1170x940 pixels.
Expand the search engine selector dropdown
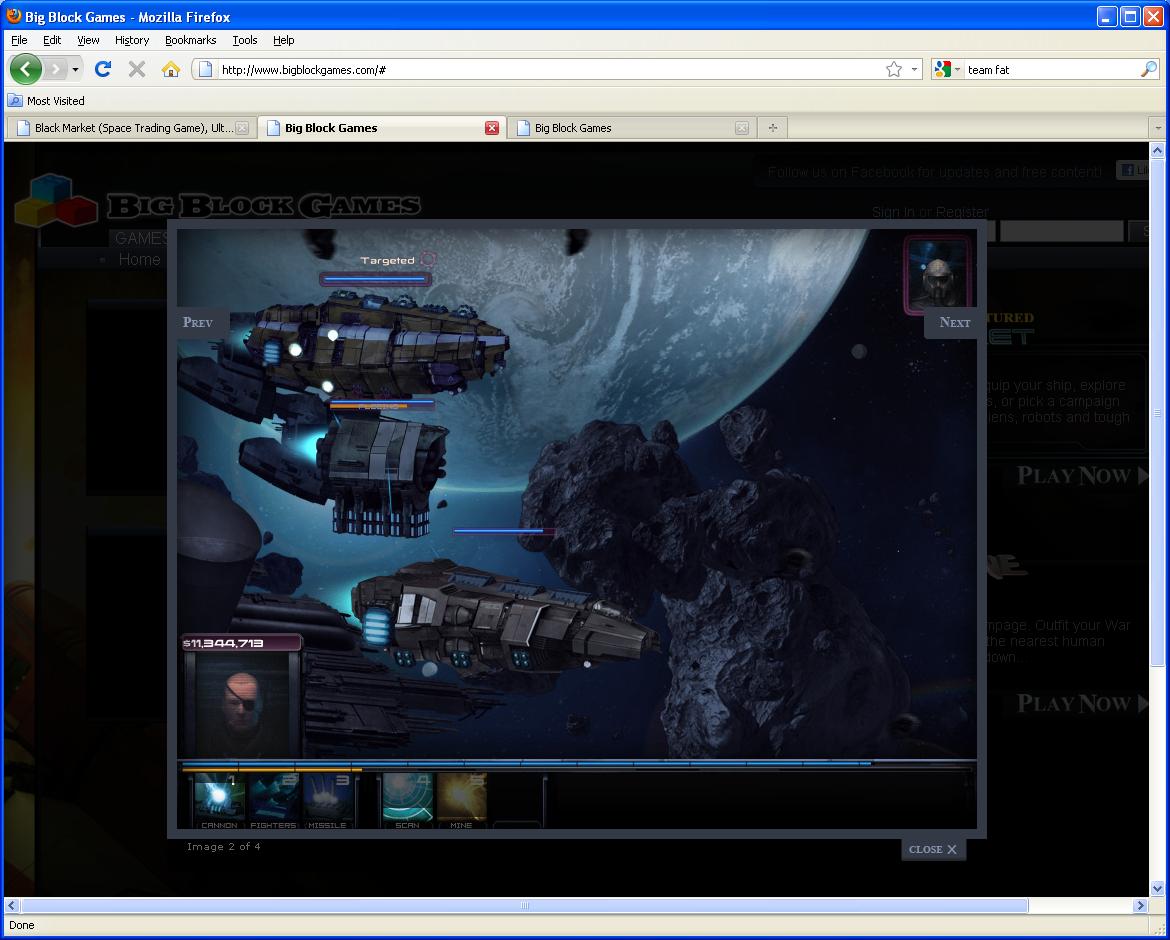click(945, 69)
